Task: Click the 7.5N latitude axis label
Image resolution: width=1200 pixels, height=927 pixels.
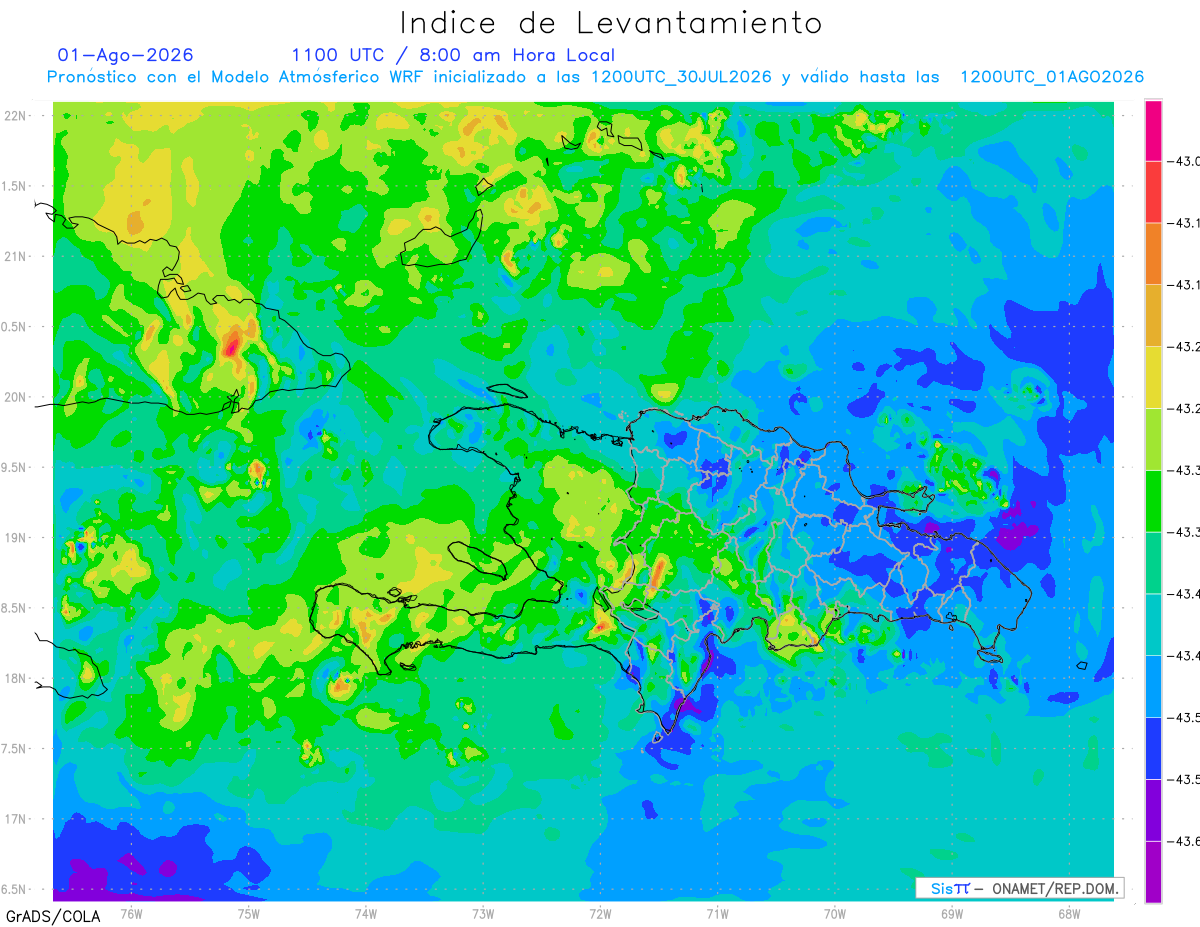Action: click(15, 749)
